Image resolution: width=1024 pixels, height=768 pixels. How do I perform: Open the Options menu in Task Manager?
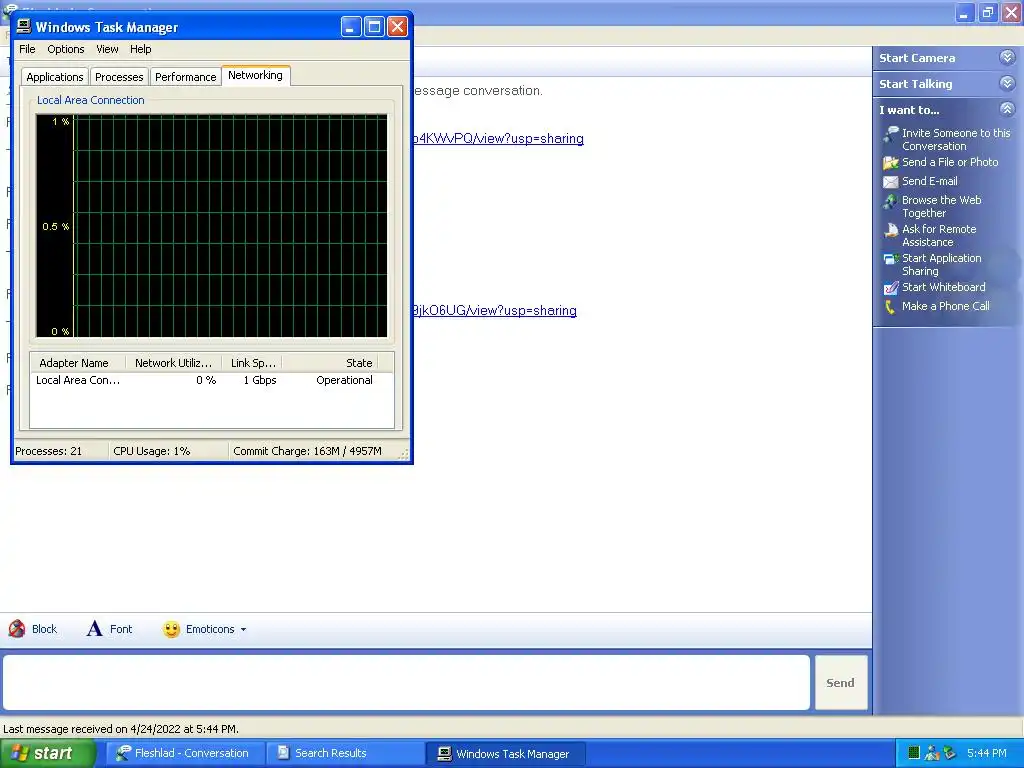[x=65, y=49]
